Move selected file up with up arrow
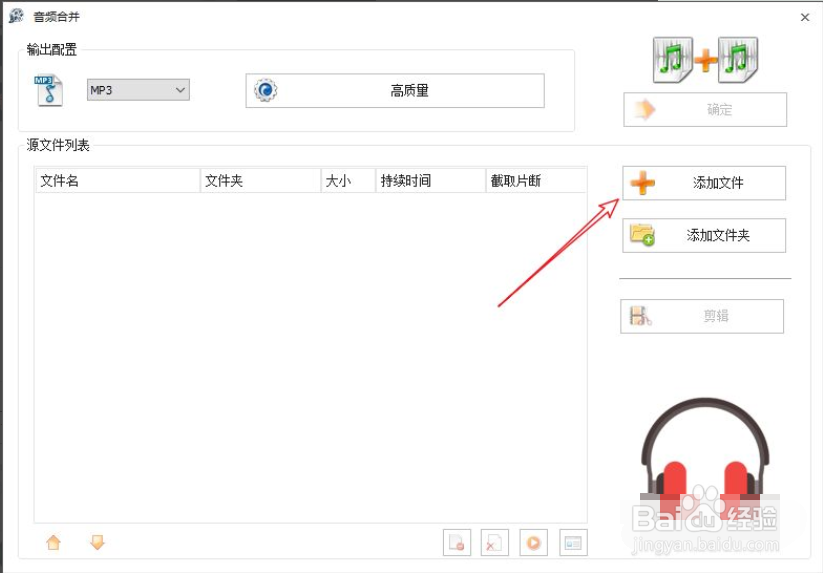 [54, 542]
